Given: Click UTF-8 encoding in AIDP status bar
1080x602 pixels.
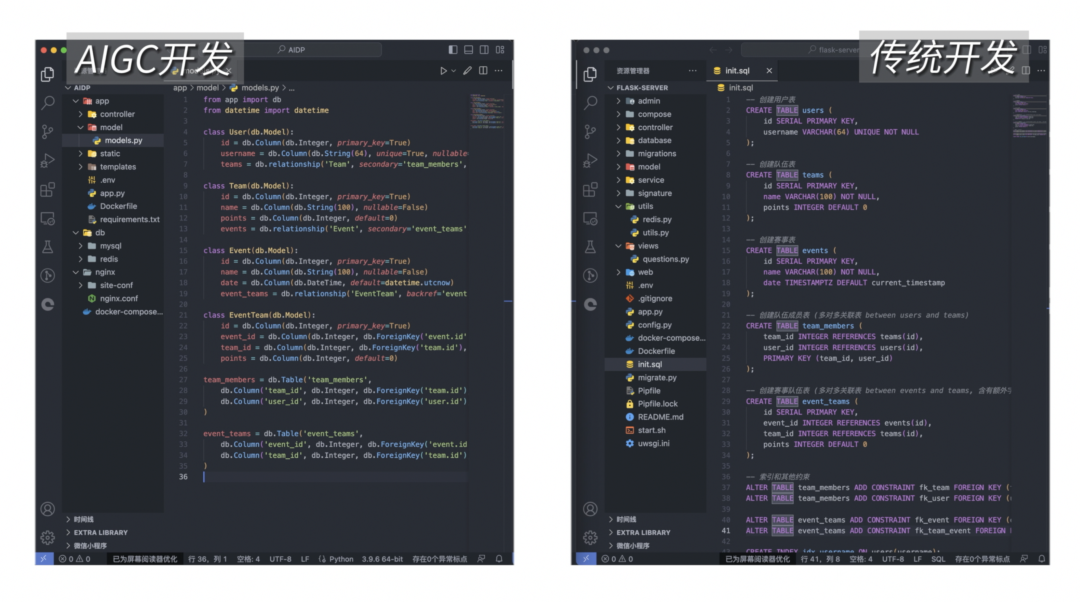Looking at the screenshot, I should click(280, 559).
